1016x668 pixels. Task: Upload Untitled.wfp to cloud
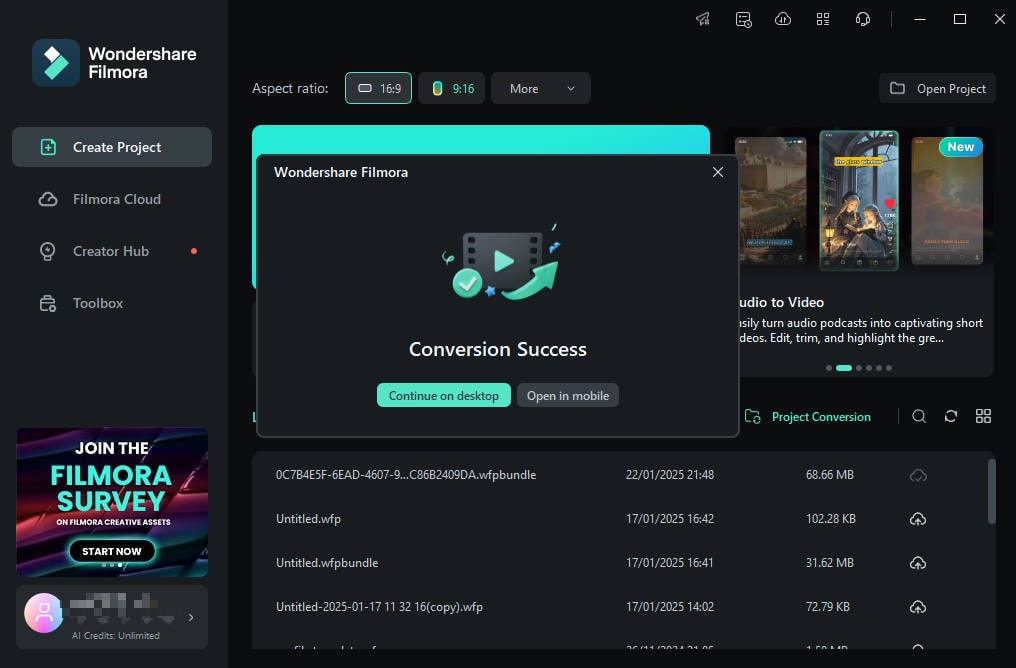(918, 519)
